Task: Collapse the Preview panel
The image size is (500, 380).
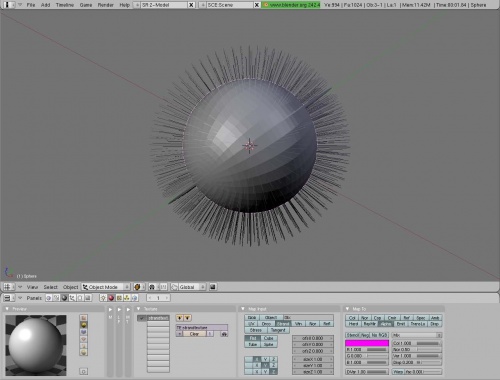Action: [7, 309]
